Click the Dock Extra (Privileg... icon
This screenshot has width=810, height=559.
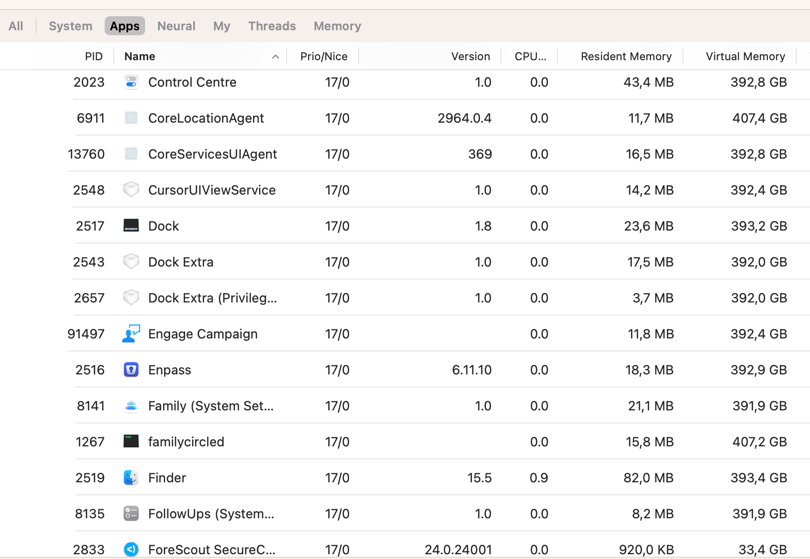(131, 298)
